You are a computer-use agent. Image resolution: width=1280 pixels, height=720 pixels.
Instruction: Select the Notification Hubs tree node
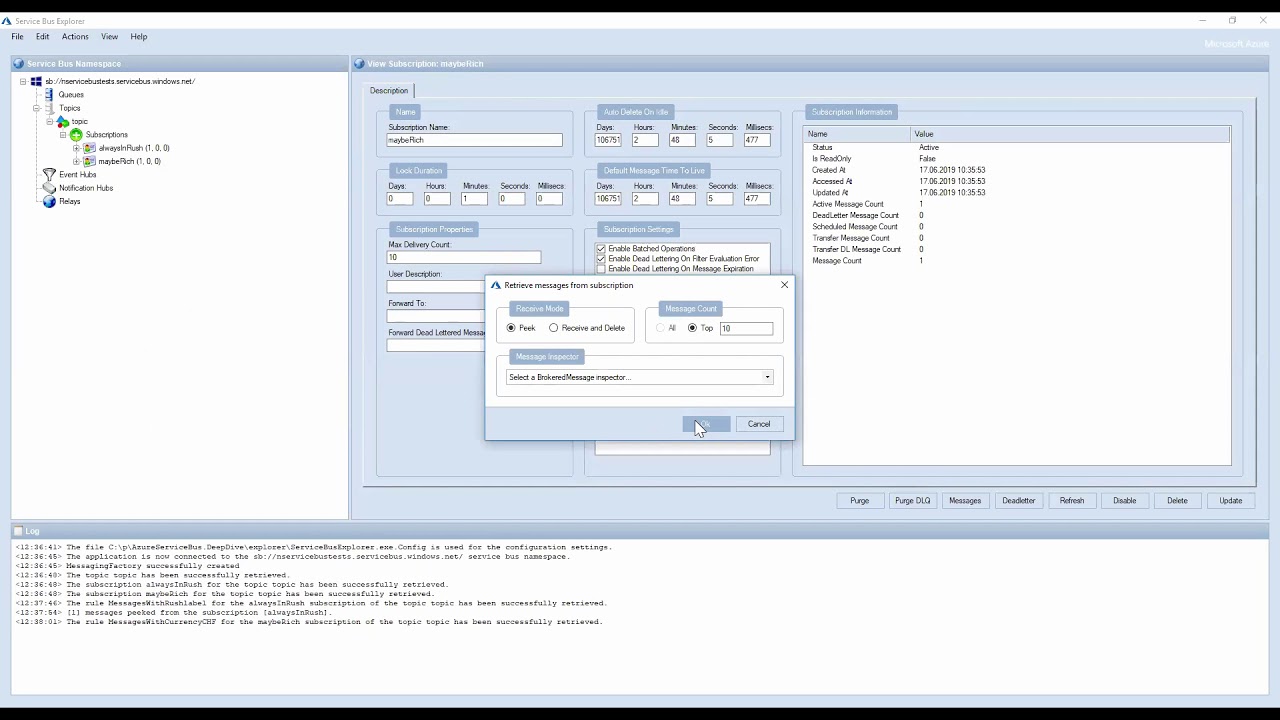pos(86,188)
